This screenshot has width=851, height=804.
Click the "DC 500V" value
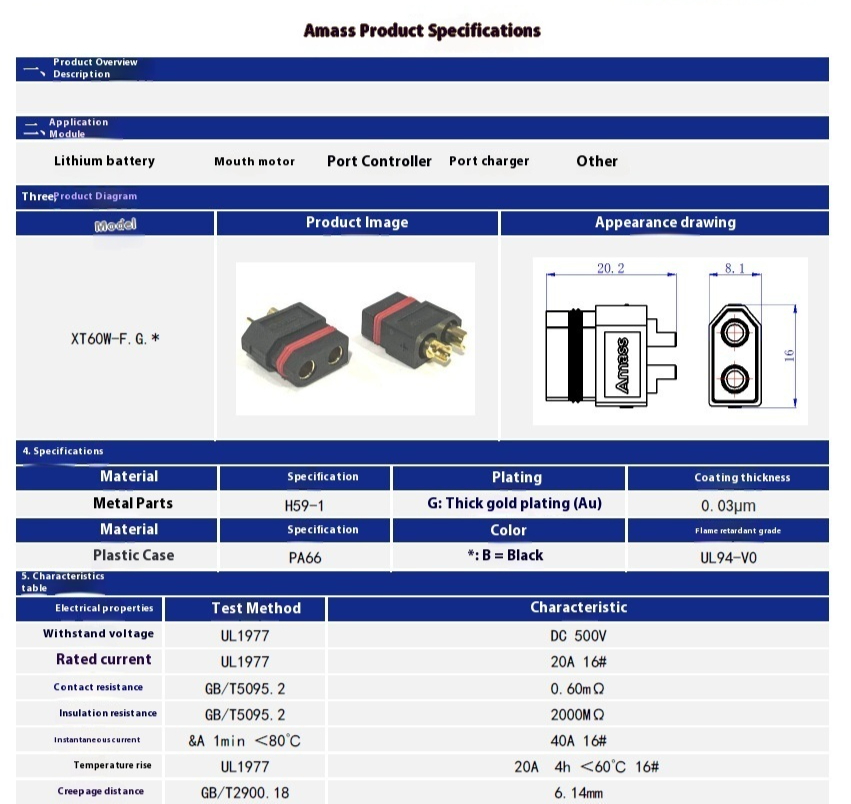tap(578, 636)
